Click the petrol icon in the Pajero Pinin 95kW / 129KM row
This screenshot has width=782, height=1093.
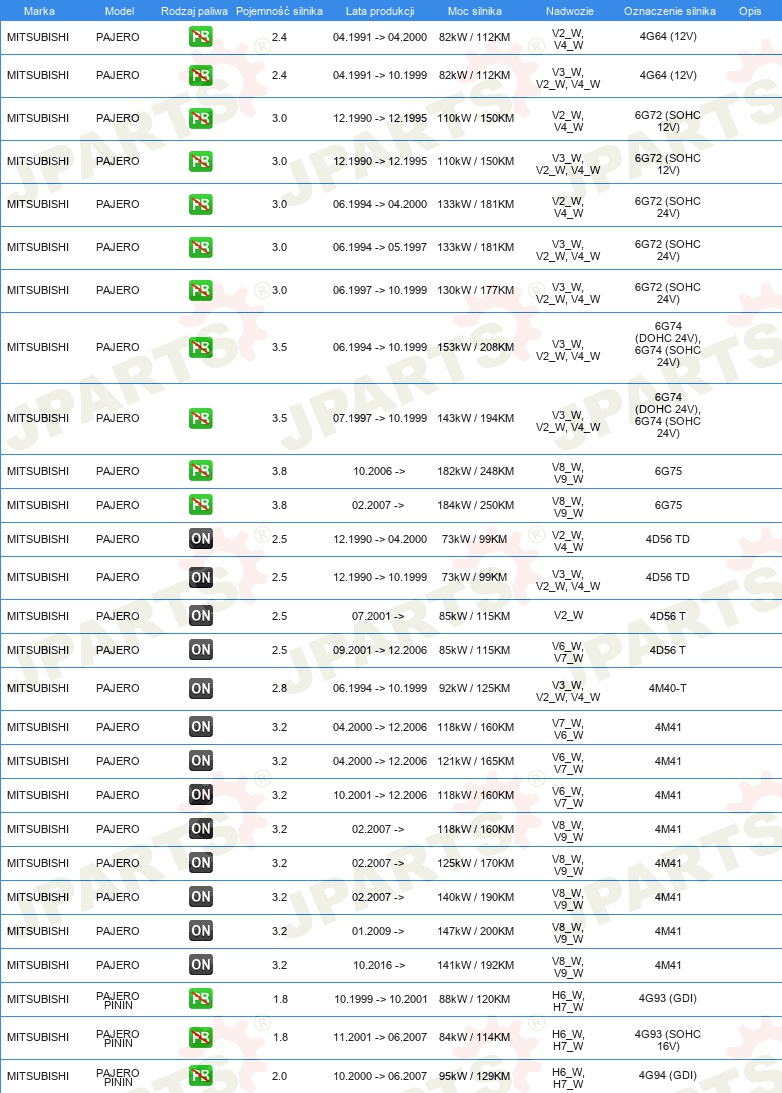click(201, 1076)
